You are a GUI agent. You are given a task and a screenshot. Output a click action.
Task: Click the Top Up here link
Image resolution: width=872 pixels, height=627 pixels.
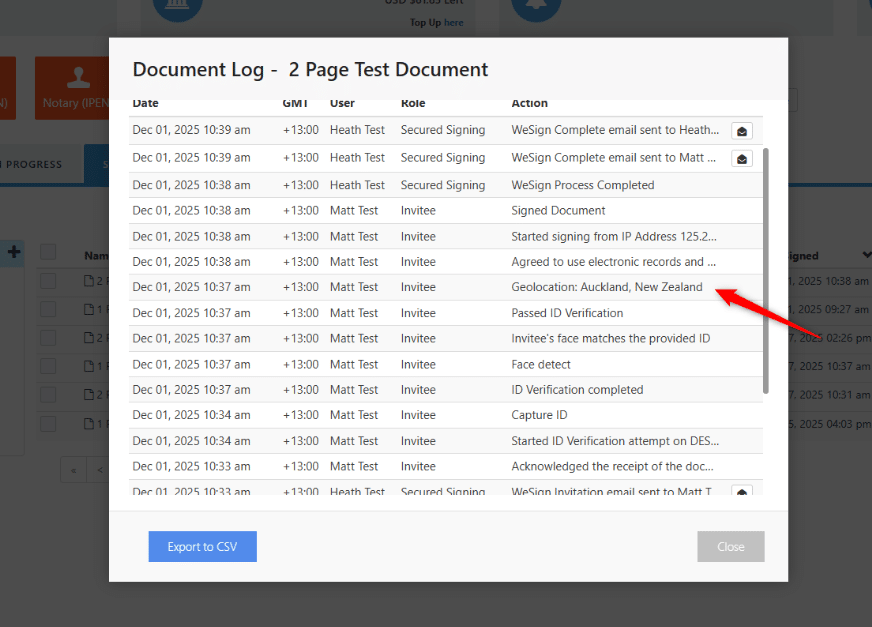point(453,23)
